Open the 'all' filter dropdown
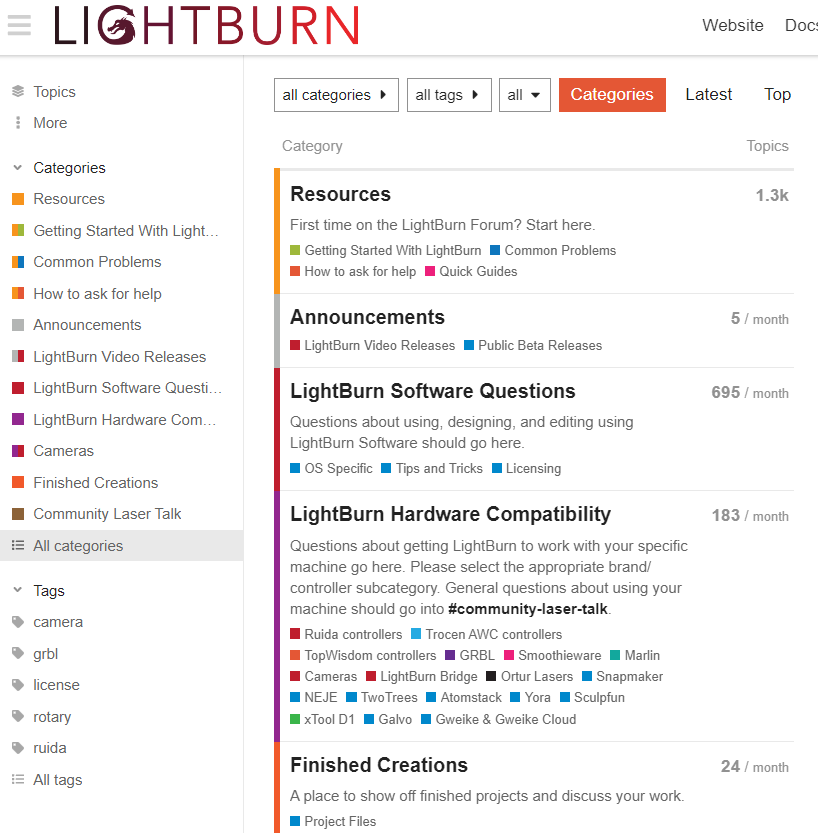 click(x=524, y=95)
